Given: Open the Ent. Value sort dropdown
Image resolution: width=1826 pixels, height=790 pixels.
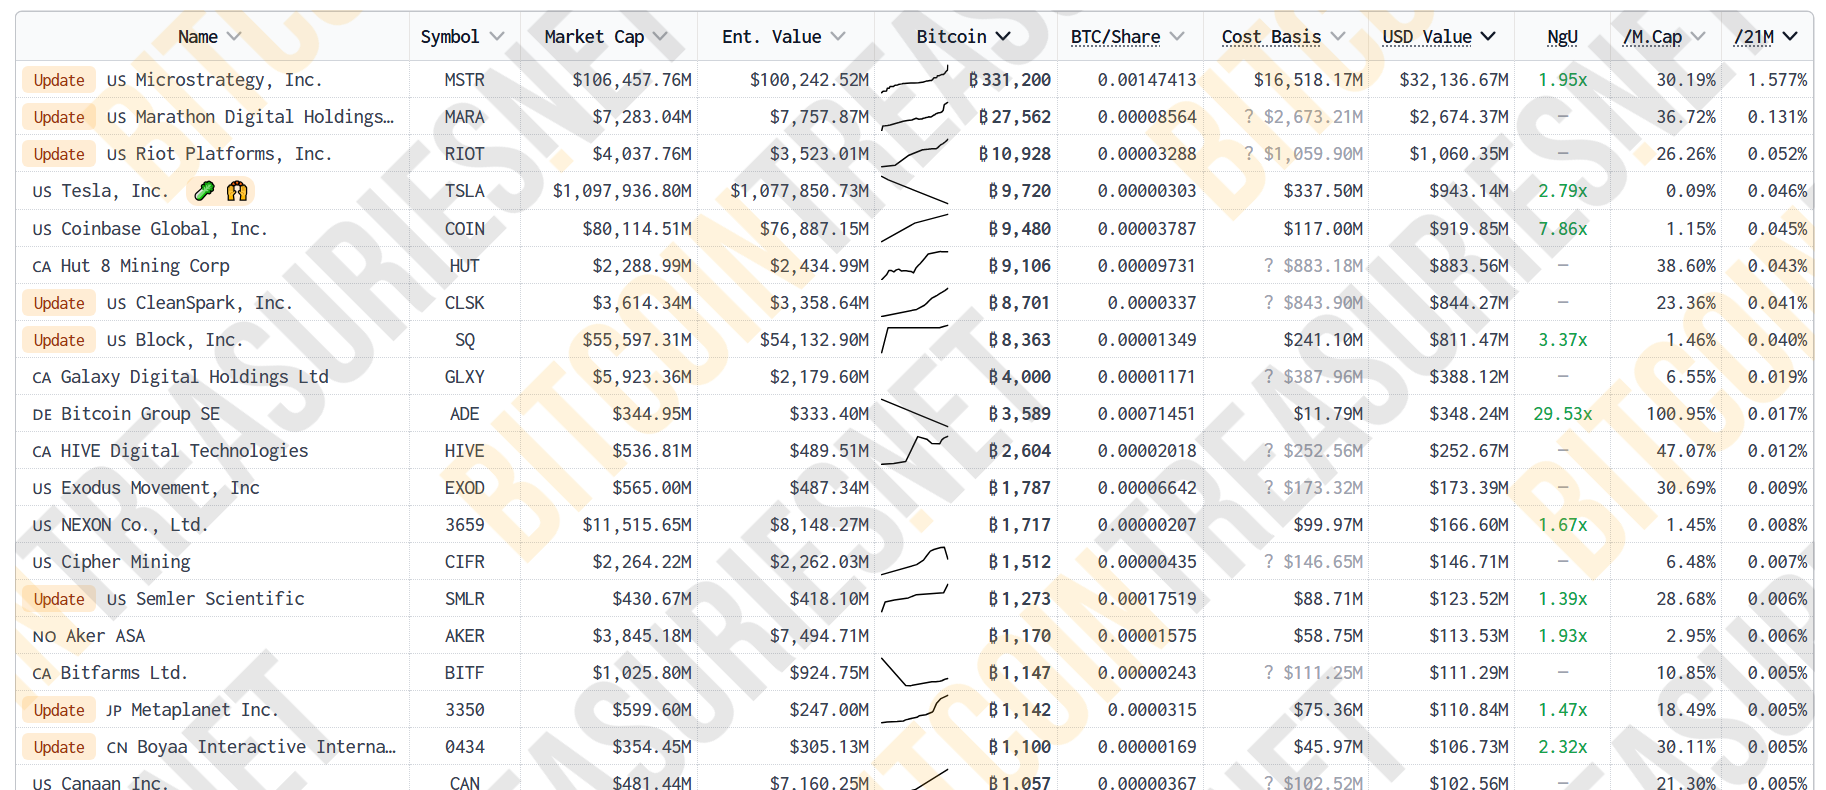Looking at the screenshot, I should click(838, 37).
